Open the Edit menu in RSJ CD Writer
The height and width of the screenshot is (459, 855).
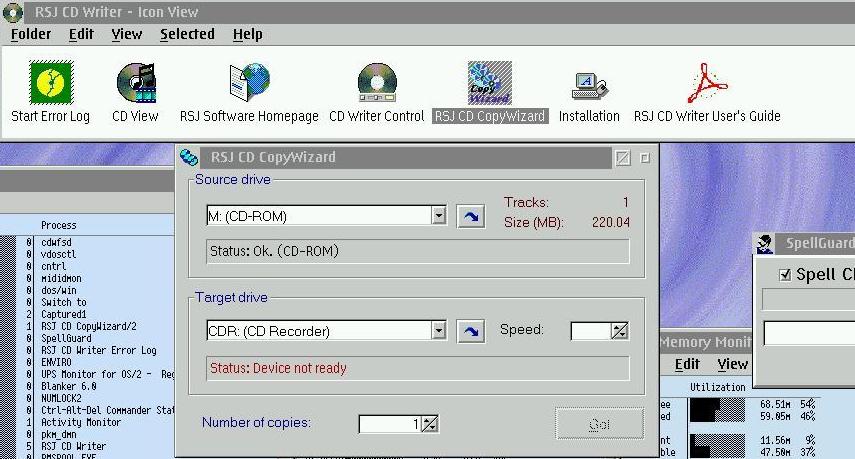click(x=81, y=34)
